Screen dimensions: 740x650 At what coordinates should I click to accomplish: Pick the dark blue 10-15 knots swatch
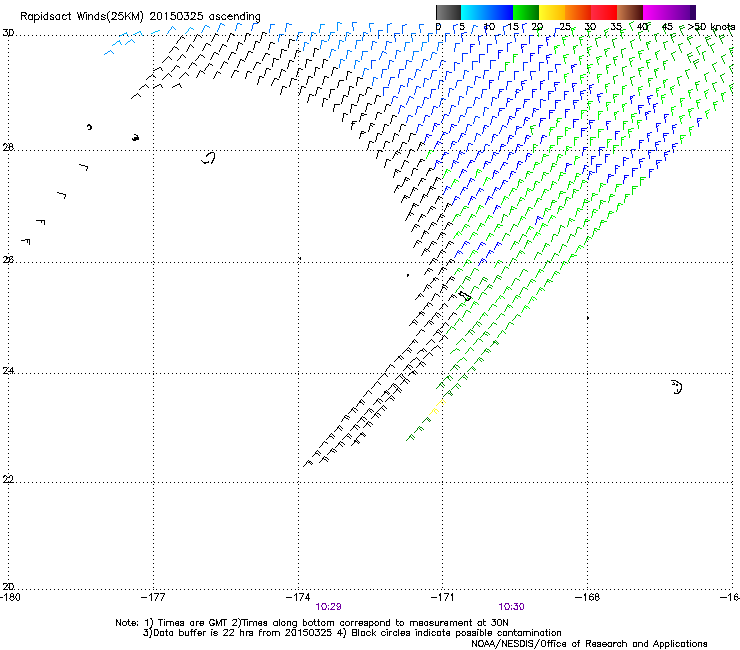coord(500,12)
